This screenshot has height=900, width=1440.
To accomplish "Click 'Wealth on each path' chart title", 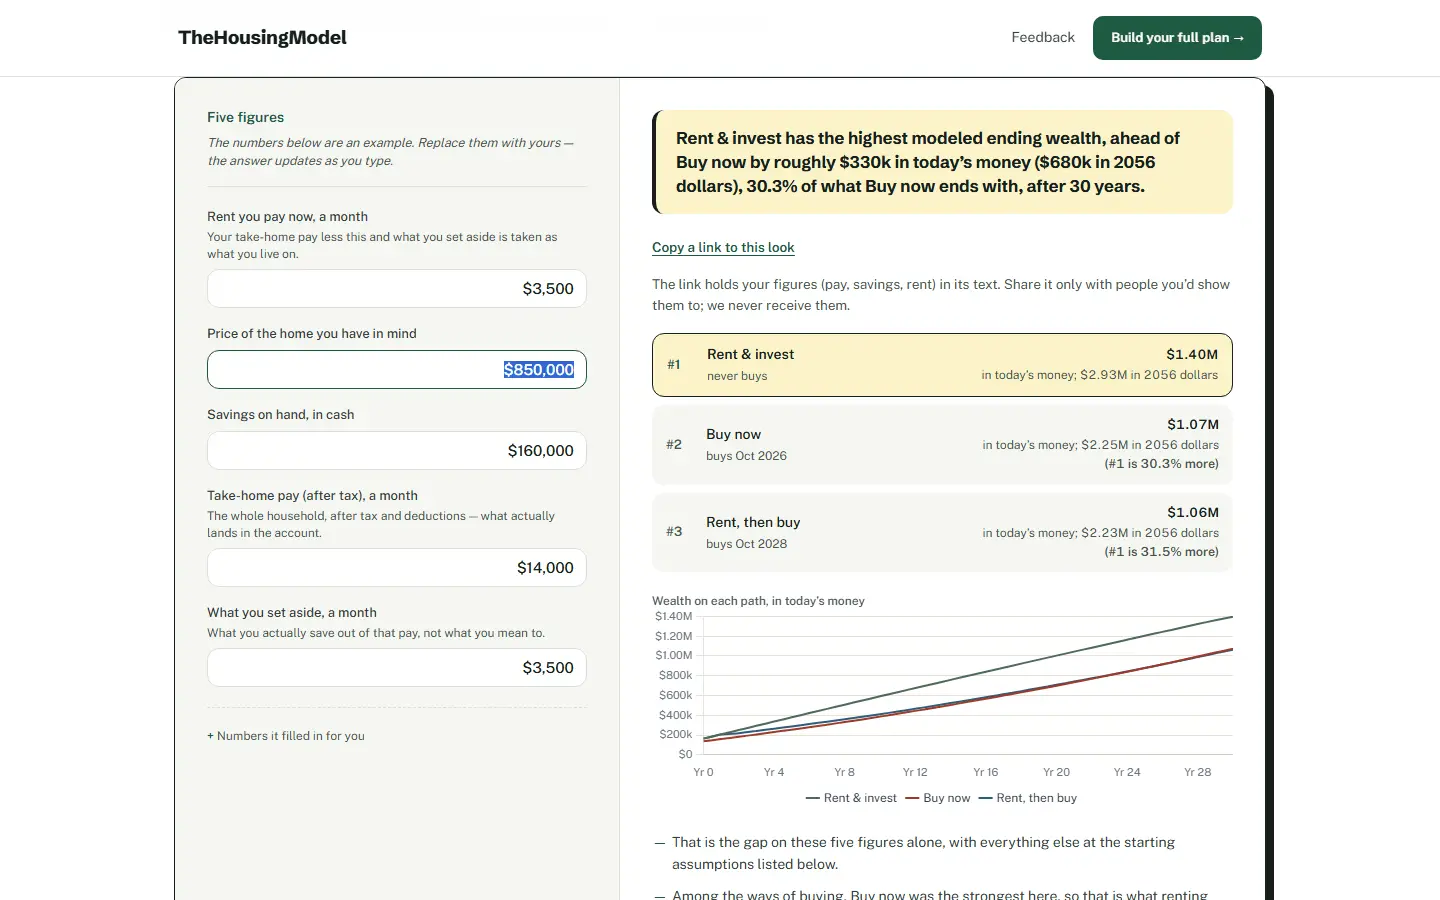I will click(x=758, y=601).
